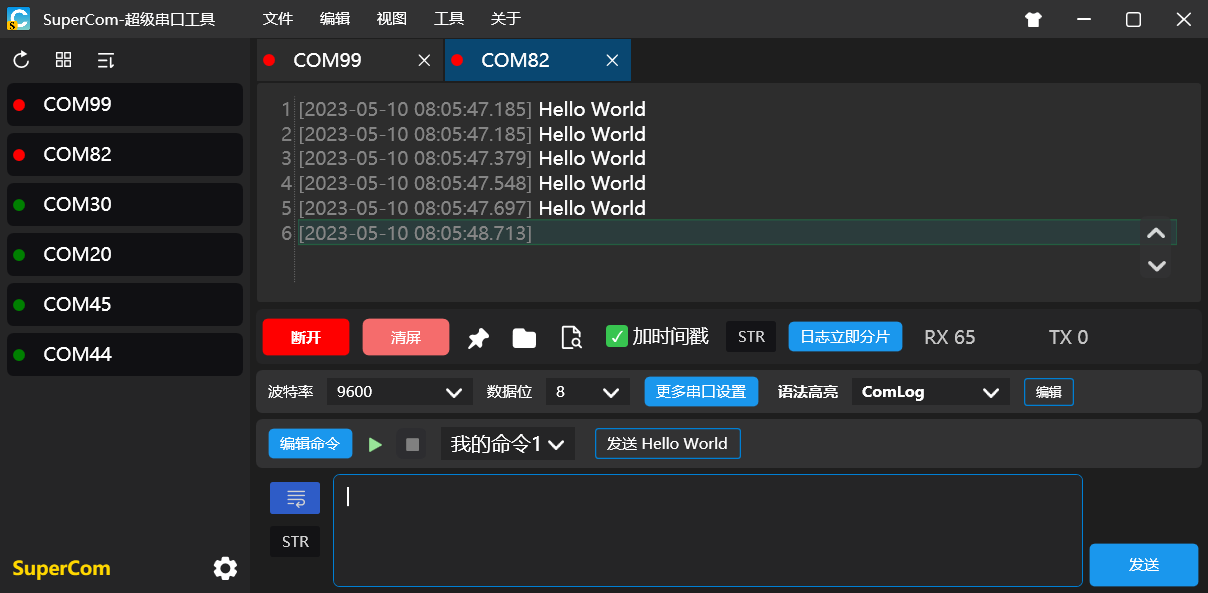Image resolution: width=1208 pixels, height=593 pixels.
Task: Click the search log file icon
Action: click(571, 338)
